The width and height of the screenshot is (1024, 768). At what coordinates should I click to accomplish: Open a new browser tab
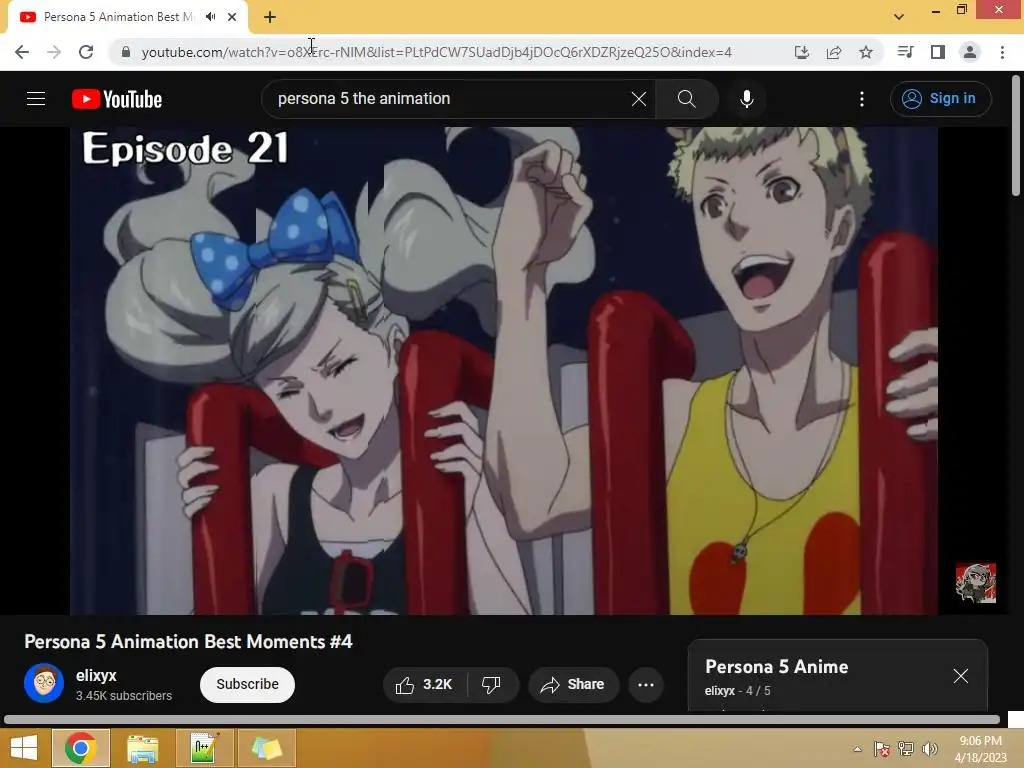[x=270, y=17]
